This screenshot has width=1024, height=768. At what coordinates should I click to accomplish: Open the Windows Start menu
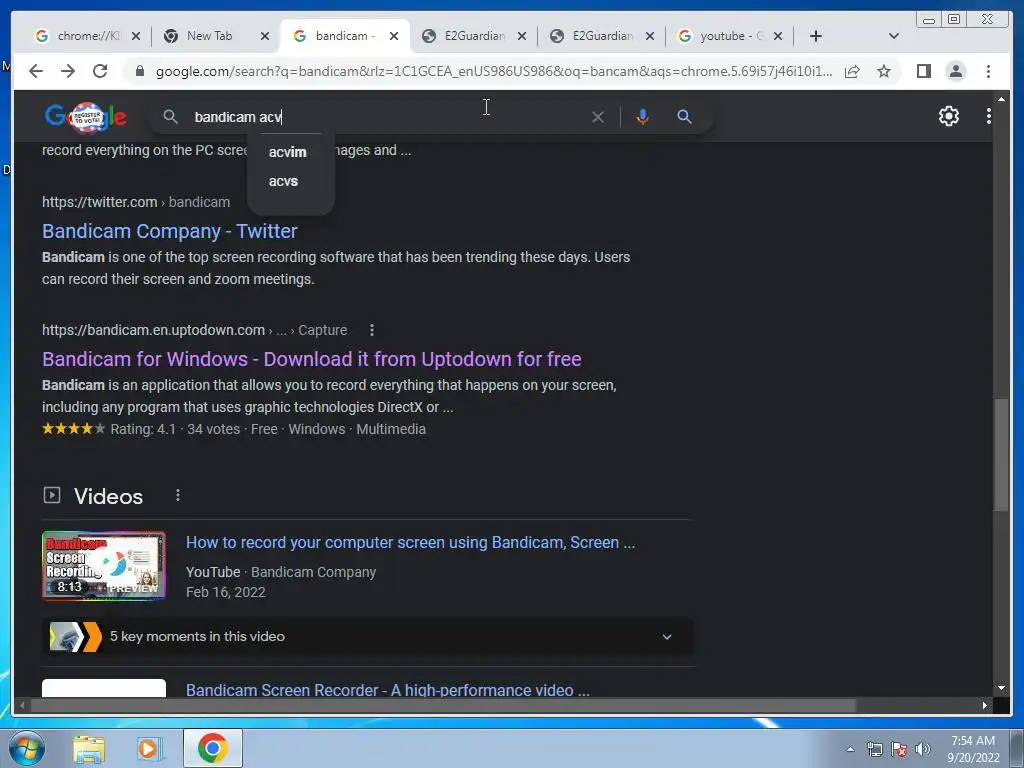coord(27,748)
